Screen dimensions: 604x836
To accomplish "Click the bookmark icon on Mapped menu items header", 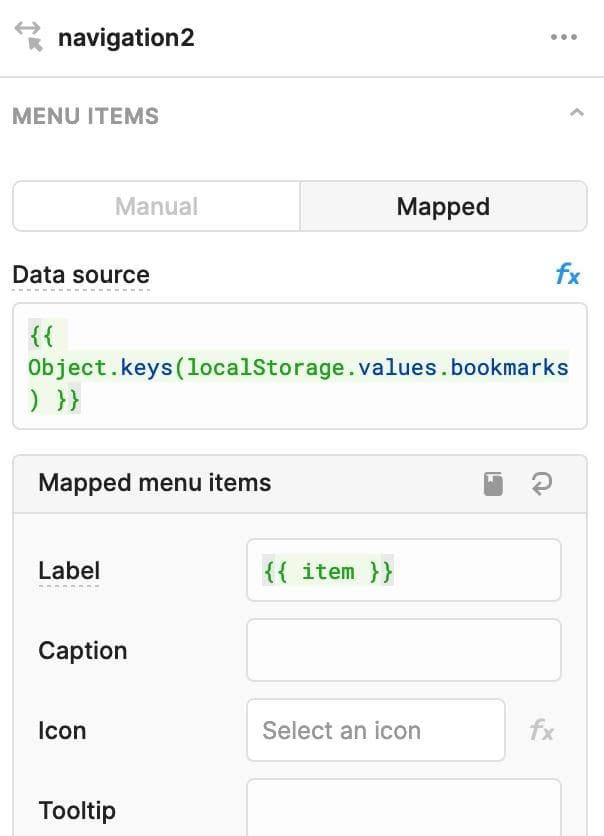I will coord(492,483).
